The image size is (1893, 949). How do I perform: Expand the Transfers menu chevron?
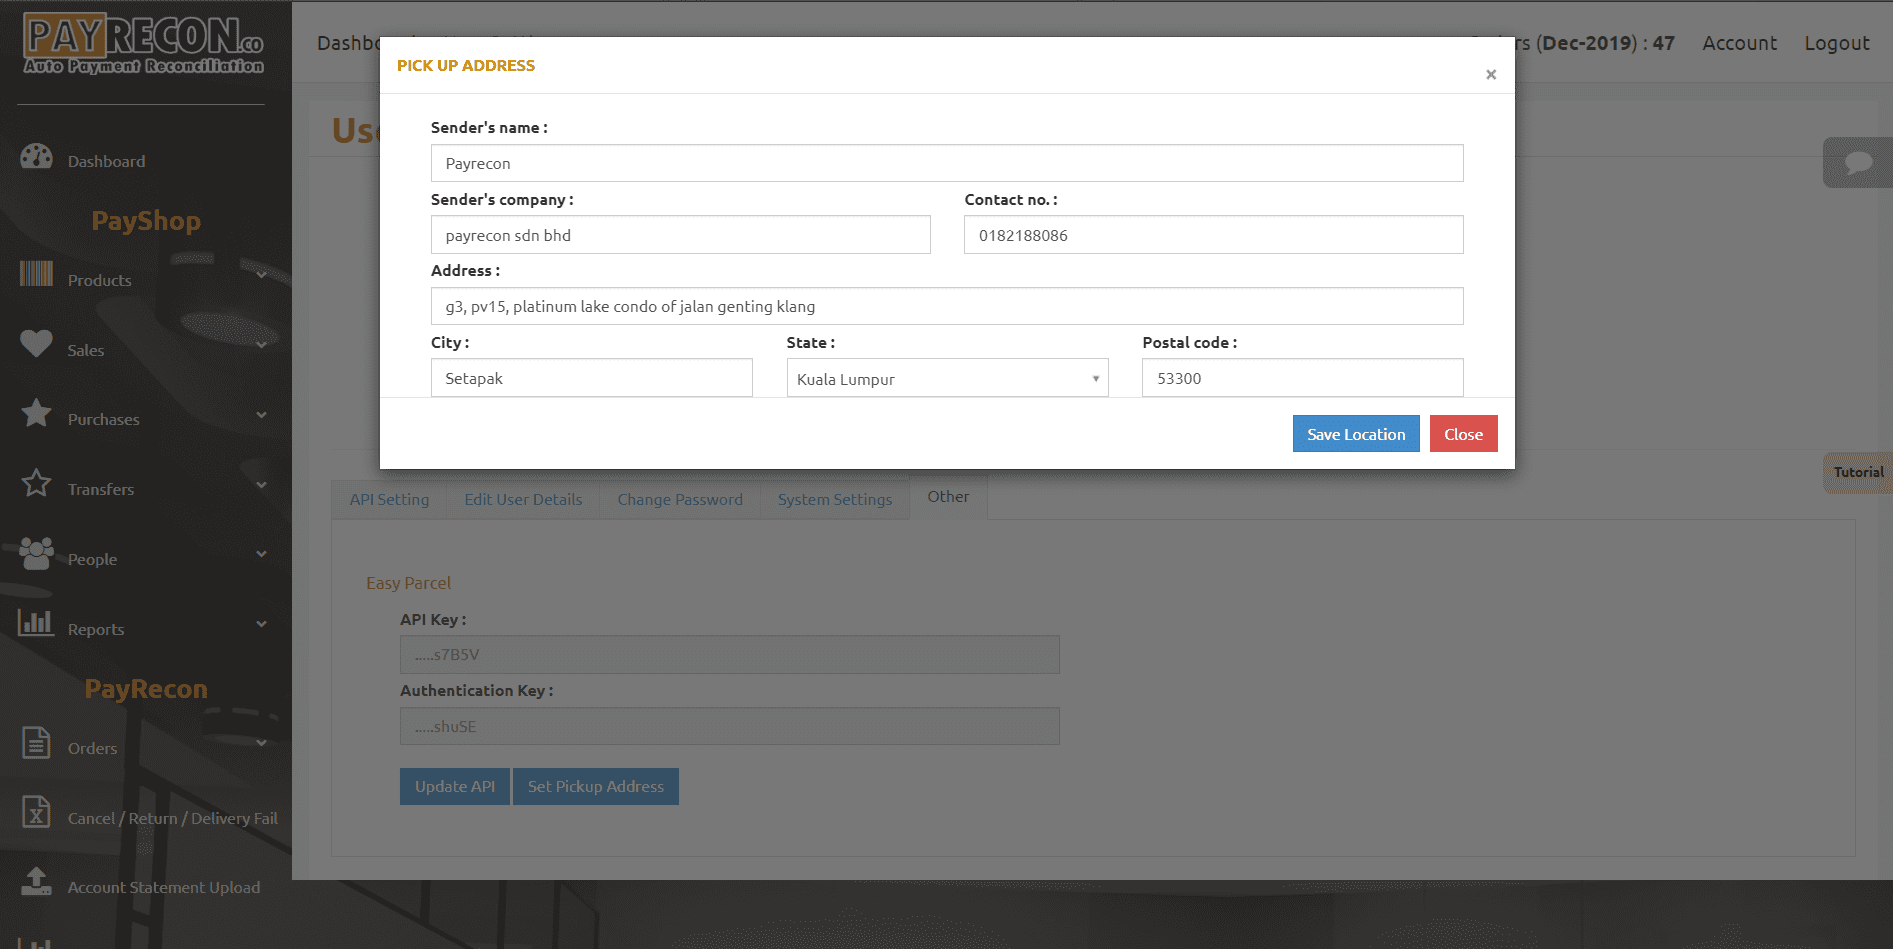(261, 485)
